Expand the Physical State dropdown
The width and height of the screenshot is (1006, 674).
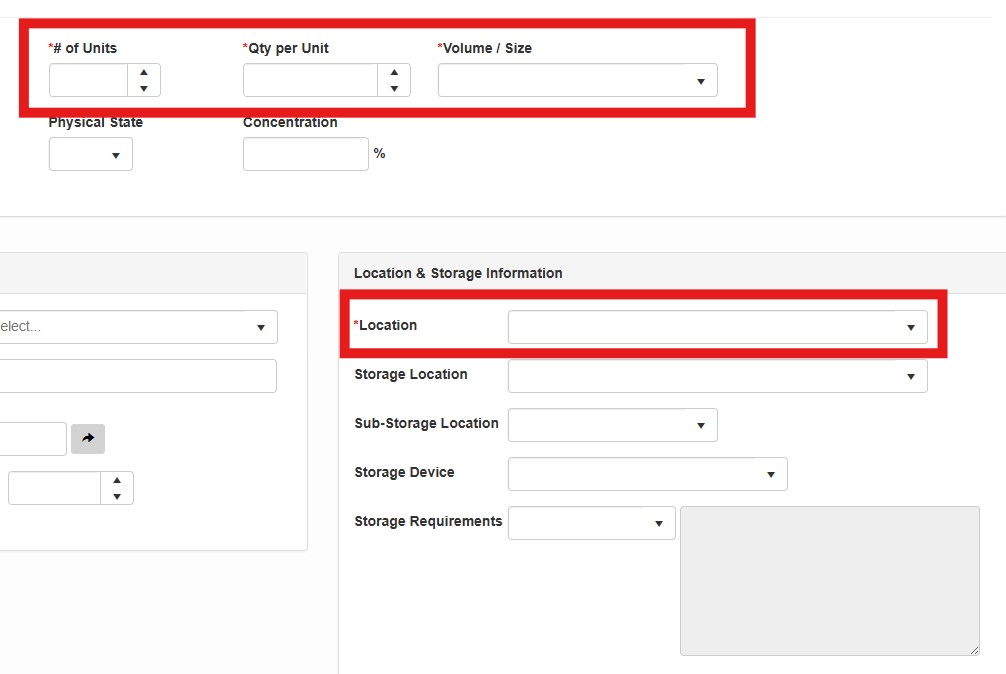pos(91,155)
